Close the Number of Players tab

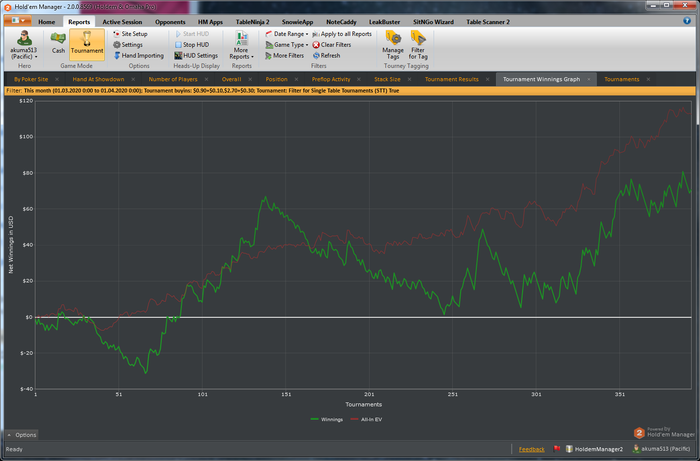tap(206, 79)
